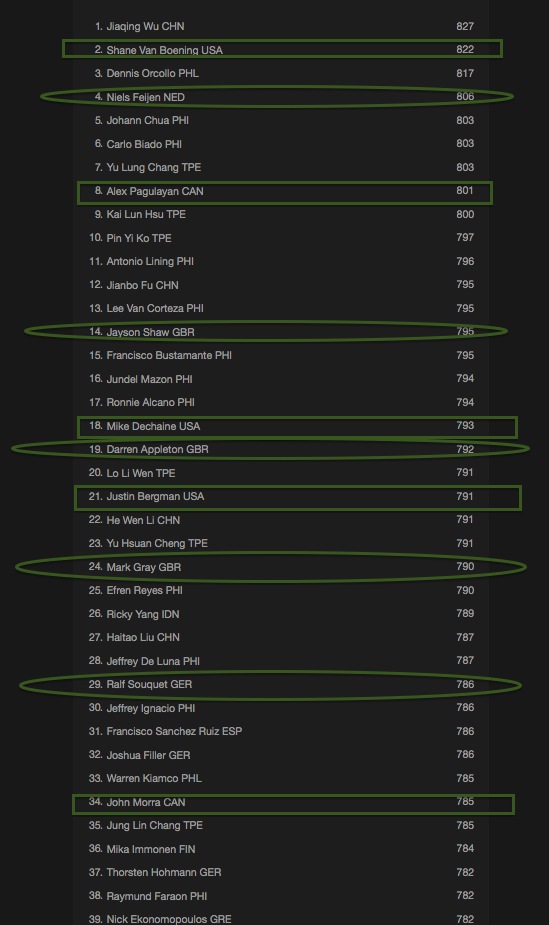The width and height of the screenshot is (549, 925).
Task: Click Mika Immonen FIN name
Action: point(150,849)
